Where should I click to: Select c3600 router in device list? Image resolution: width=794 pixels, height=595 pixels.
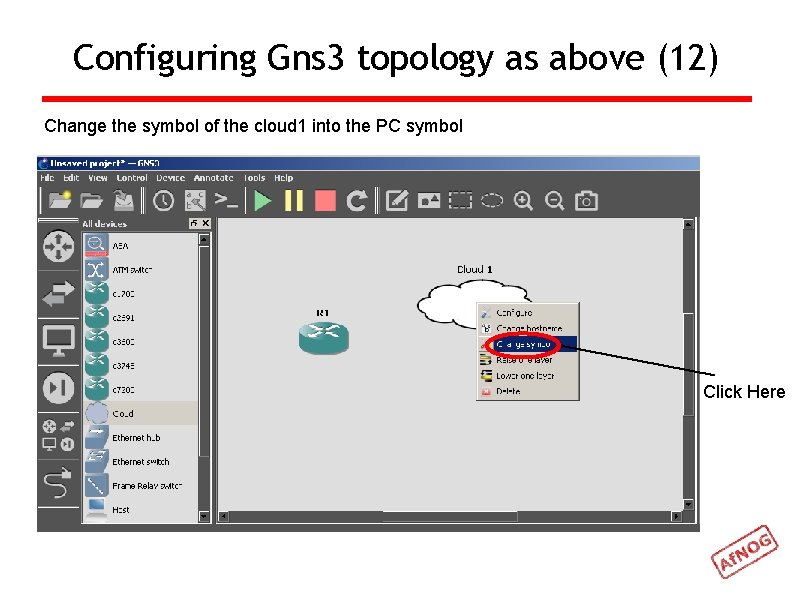click(x=140, y=342)
